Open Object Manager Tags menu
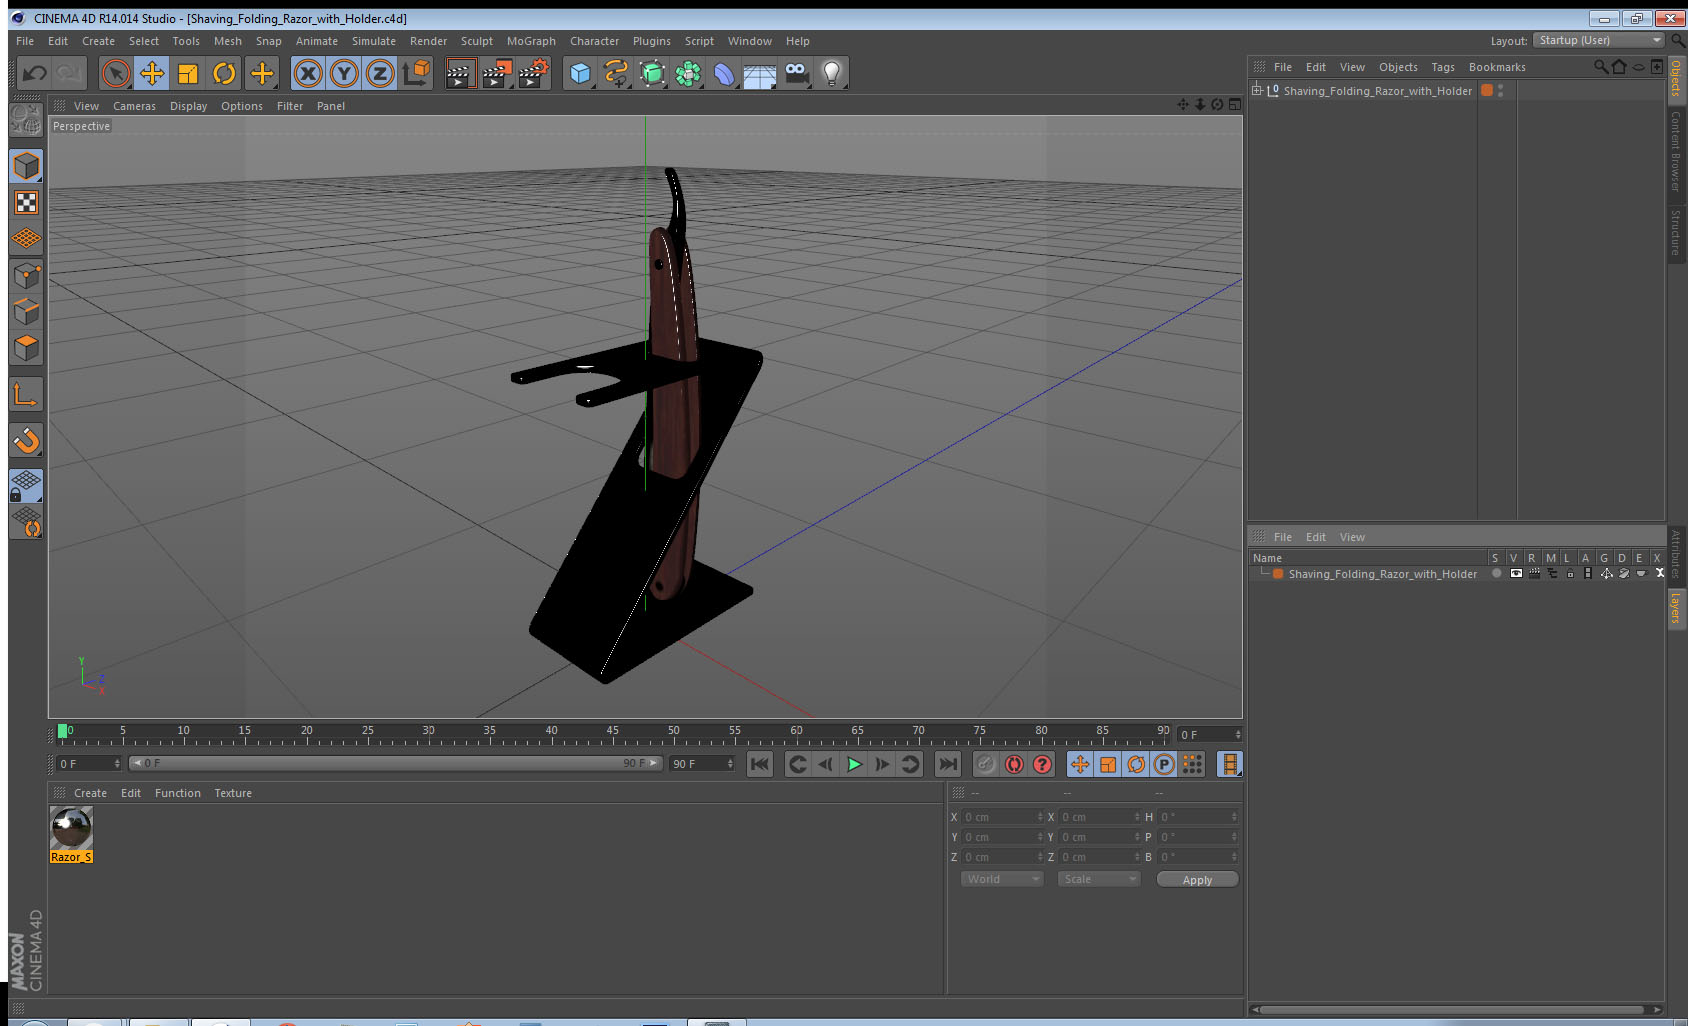This screenshot has height=1026, width=1688. pos(1442,67)
